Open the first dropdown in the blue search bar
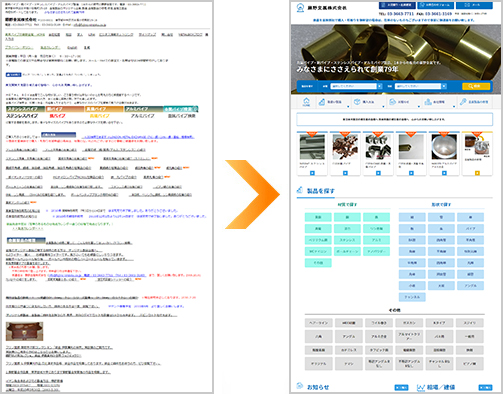 point(356,86)
